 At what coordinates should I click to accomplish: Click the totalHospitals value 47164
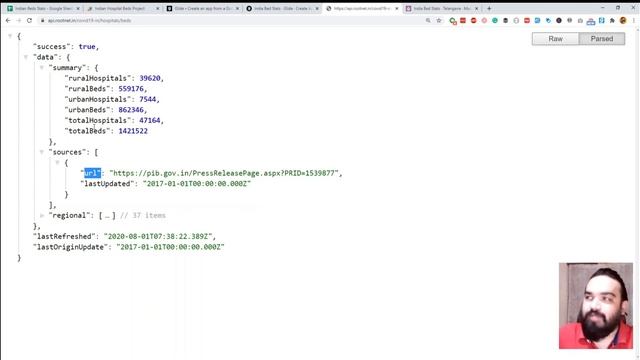150,120
